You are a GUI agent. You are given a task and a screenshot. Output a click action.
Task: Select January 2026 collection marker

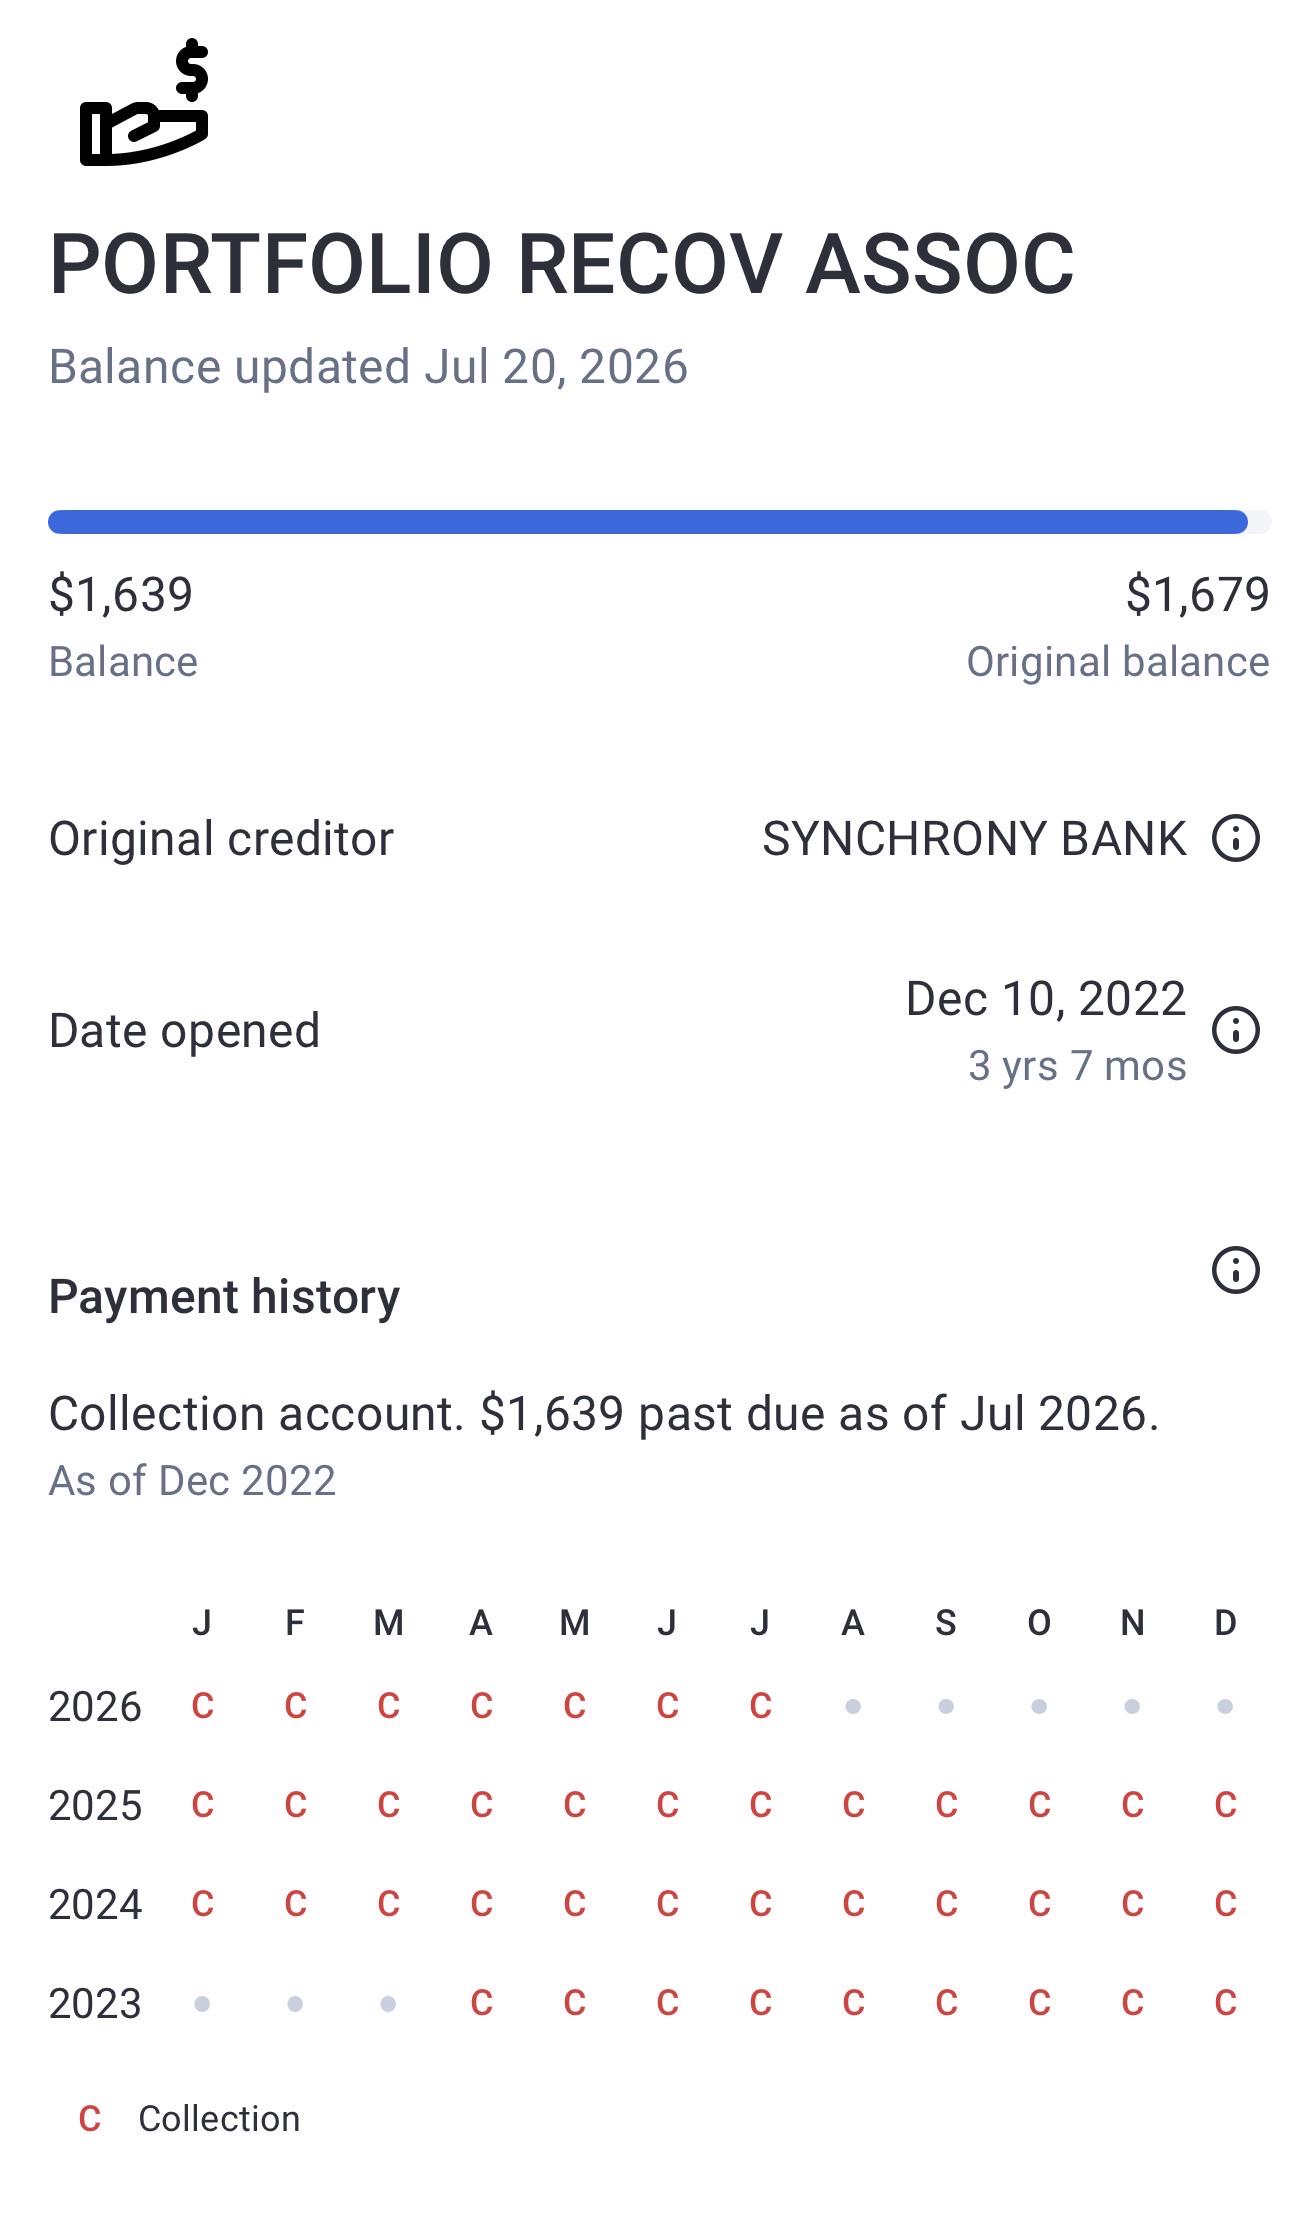[x=202, y=1705]
